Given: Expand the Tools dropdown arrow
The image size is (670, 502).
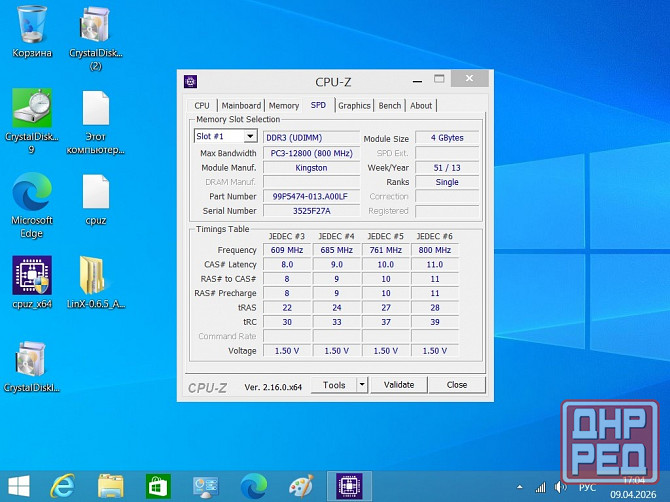Looking at the screenshot, I should (x=362, y=385).
